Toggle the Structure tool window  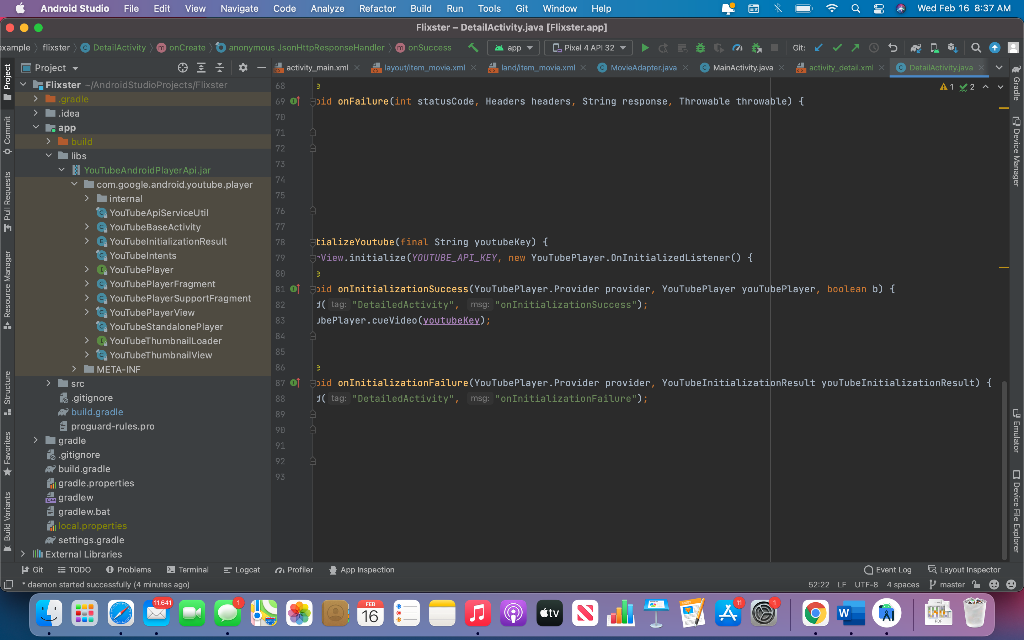[x=7, y=393]
